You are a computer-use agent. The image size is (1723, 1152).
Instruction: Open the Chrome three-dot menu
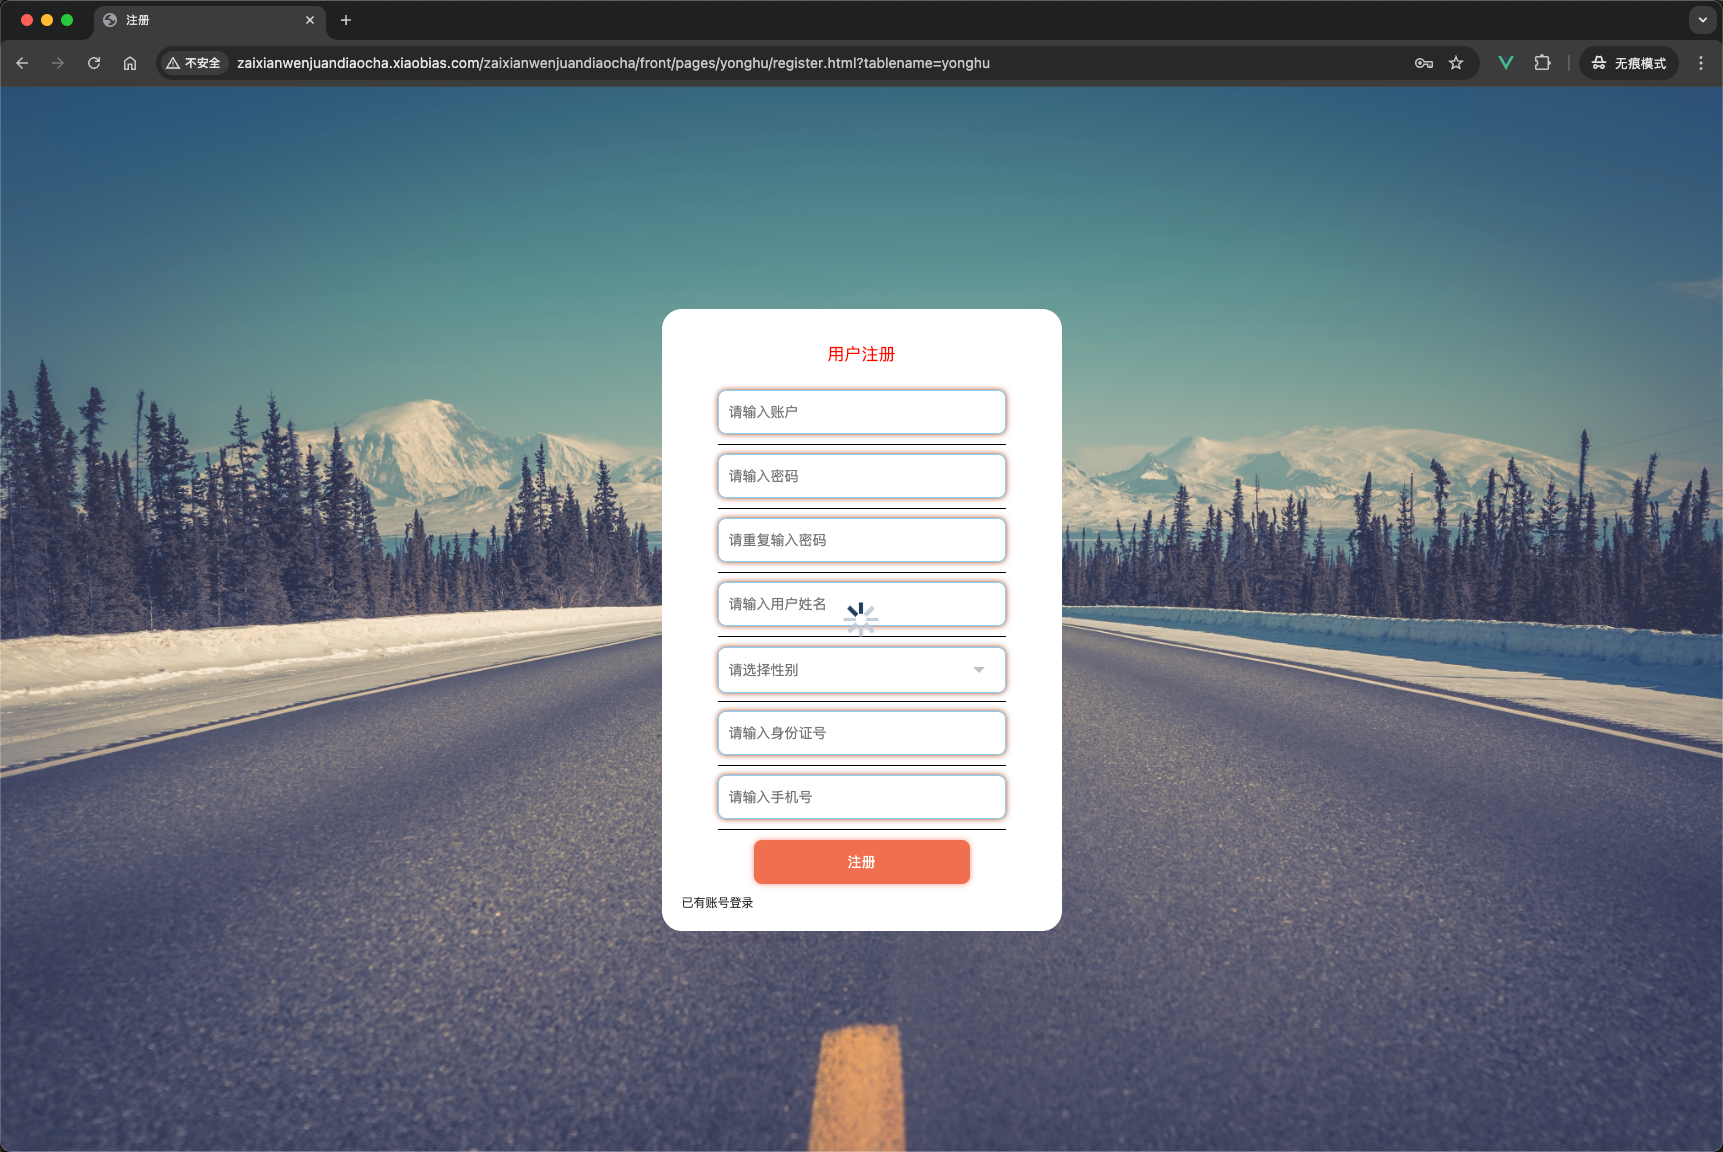pyautogui.click(x=1701, y=63)
